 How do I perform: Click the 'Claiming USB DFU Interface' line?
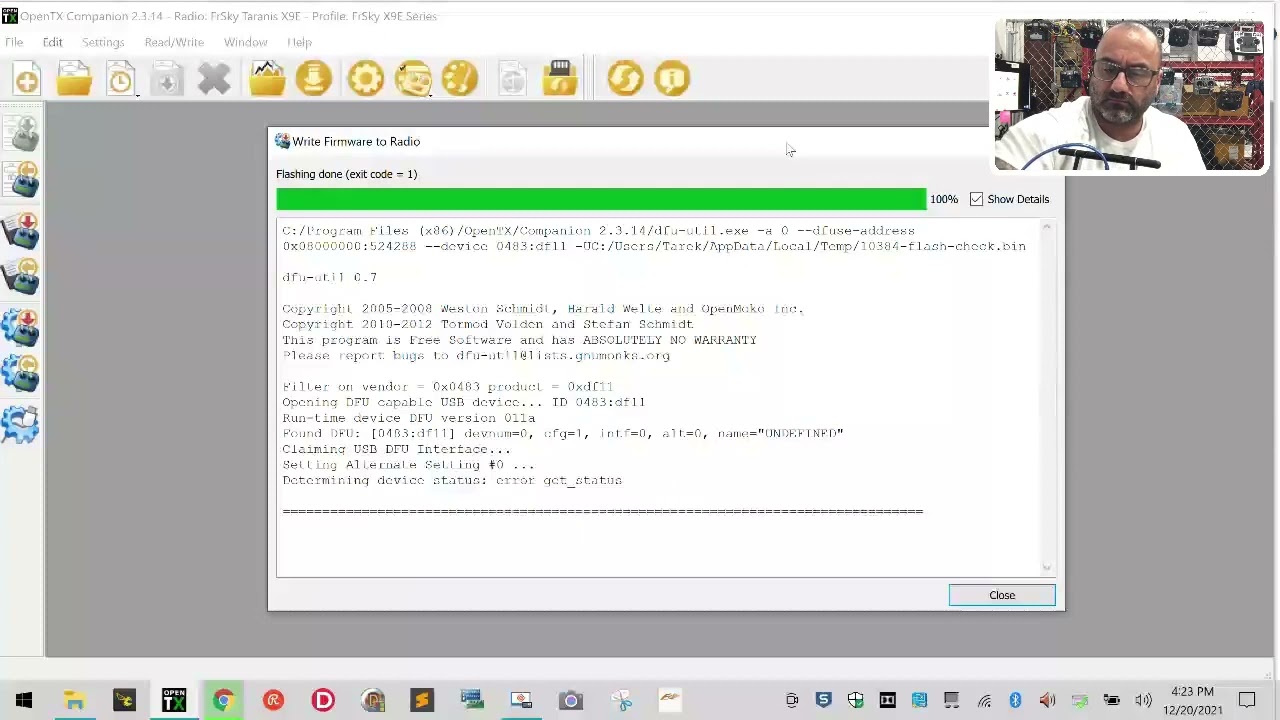396,449
